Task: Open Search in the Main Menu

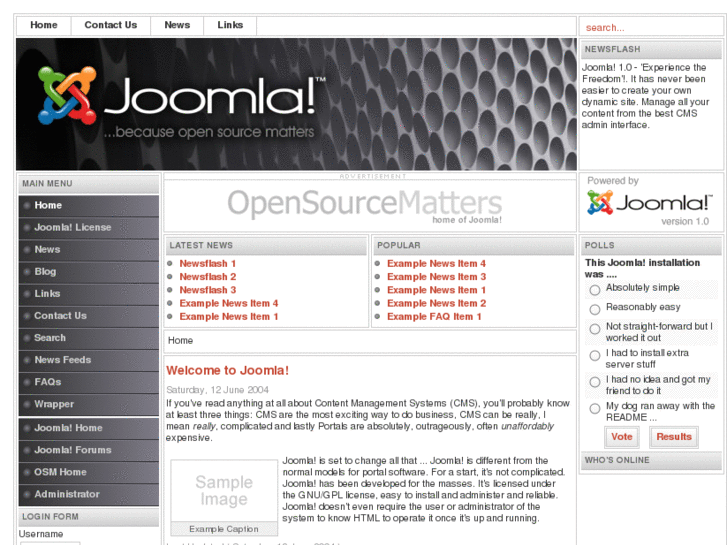Action: tap(89, 338)
